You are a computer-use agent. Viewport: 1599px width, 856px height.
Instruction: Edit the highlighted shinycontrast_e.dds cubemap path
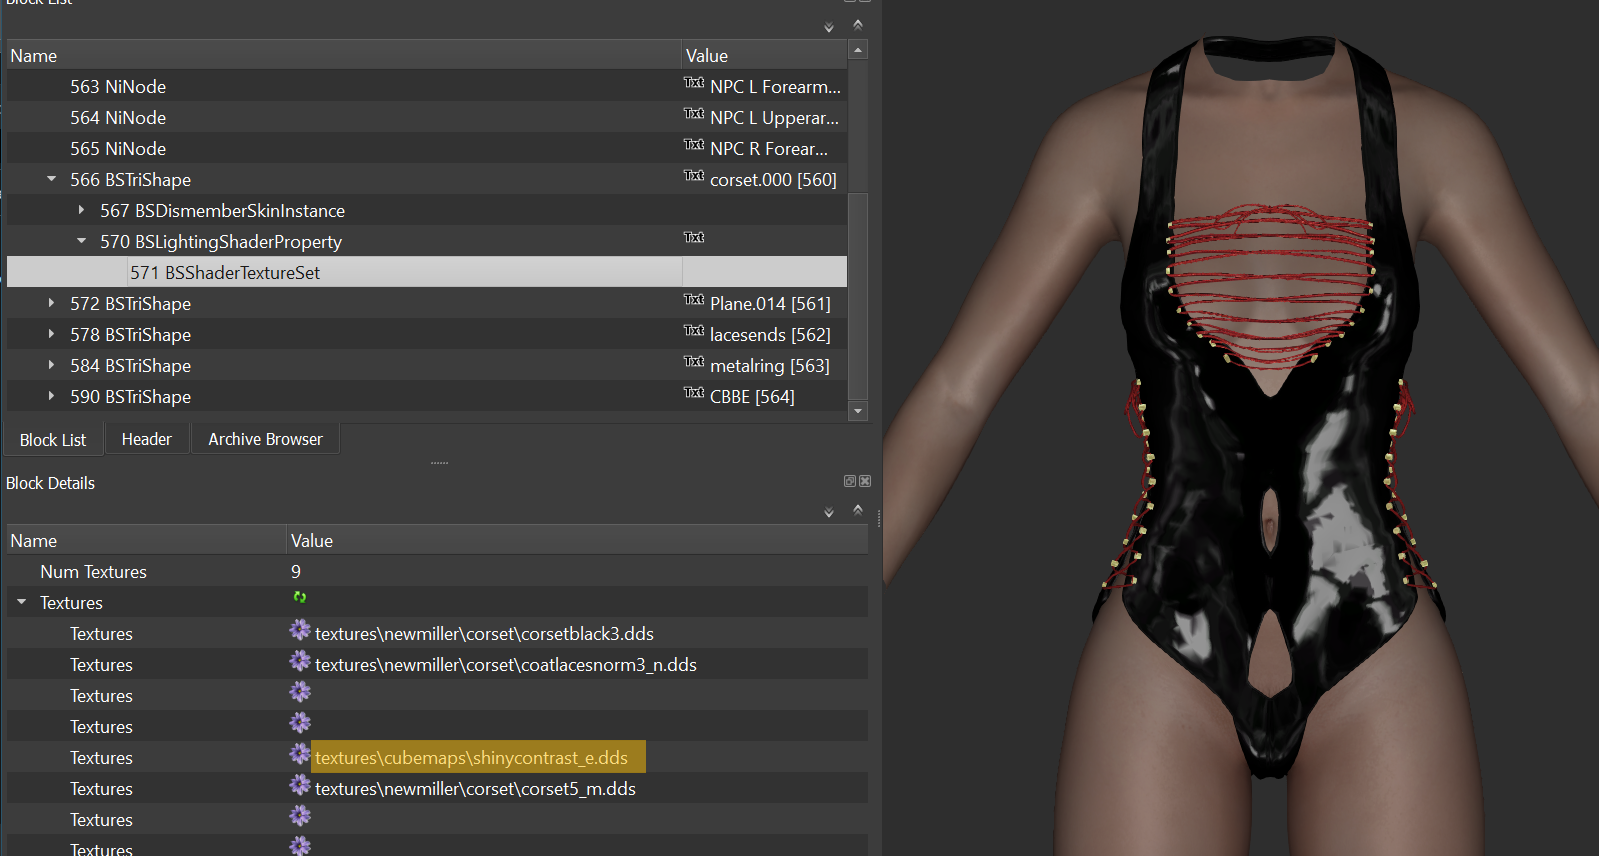479,757
